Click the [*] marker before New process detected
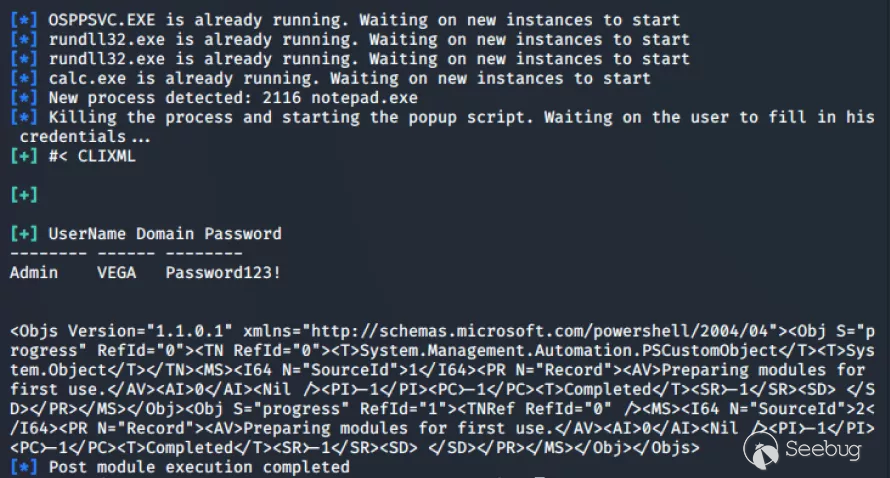Image resolution: width=890 pixels, height=478 pixels. point(23,98)
